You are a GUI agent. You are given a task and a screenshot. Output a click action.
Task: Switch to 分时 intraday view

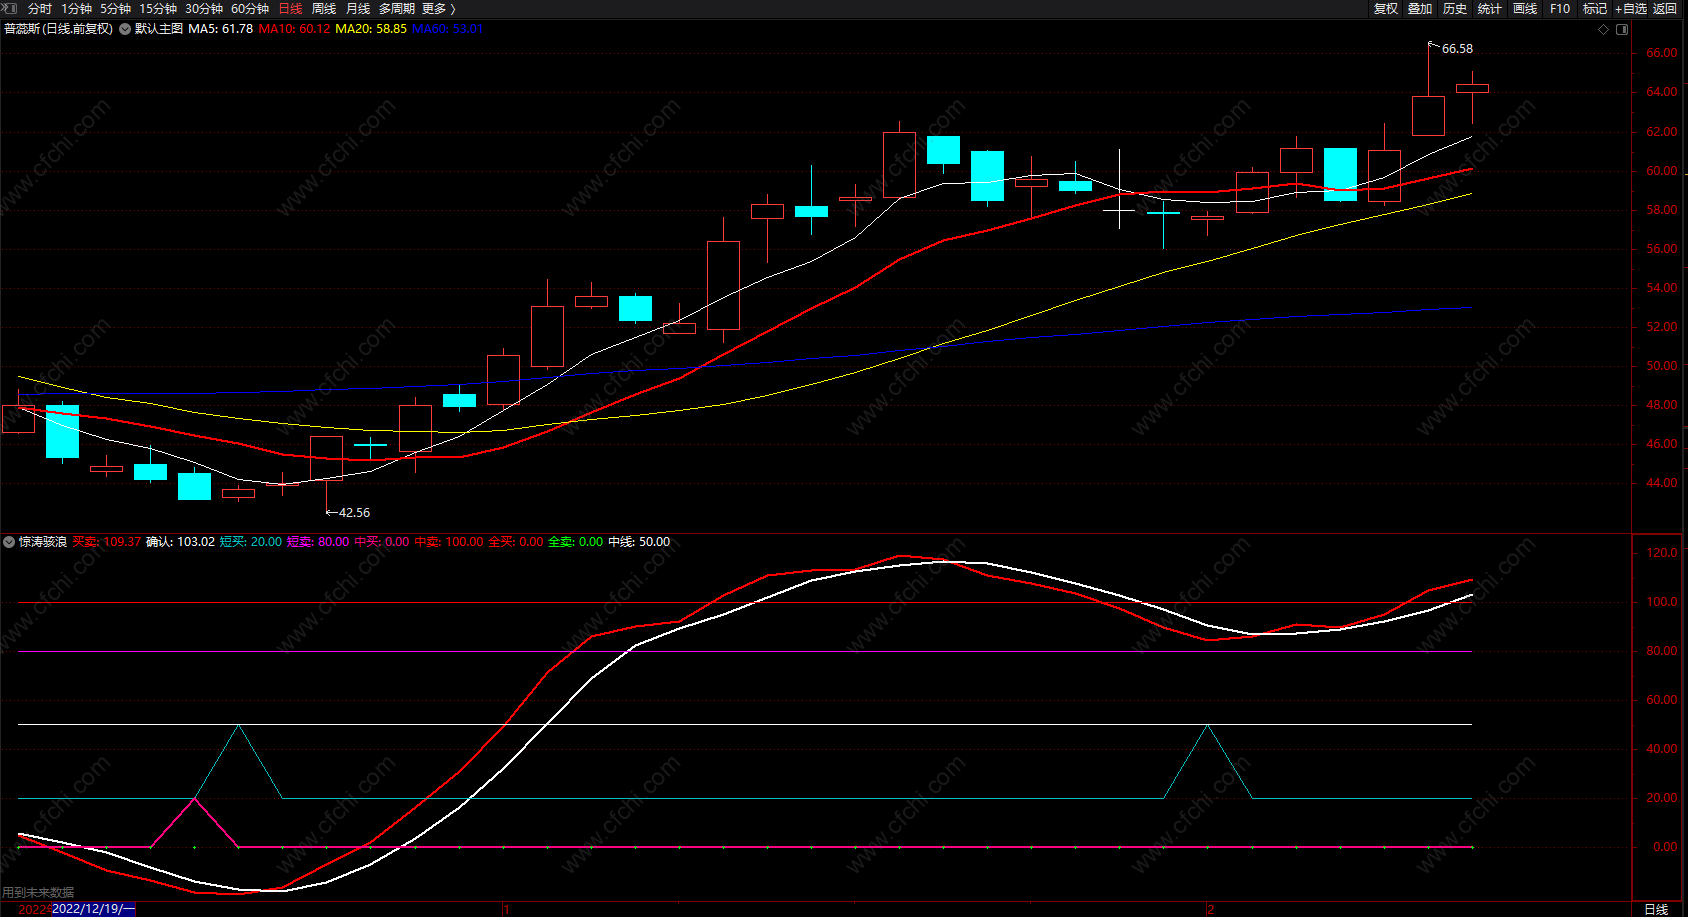[x=40, y=8]
